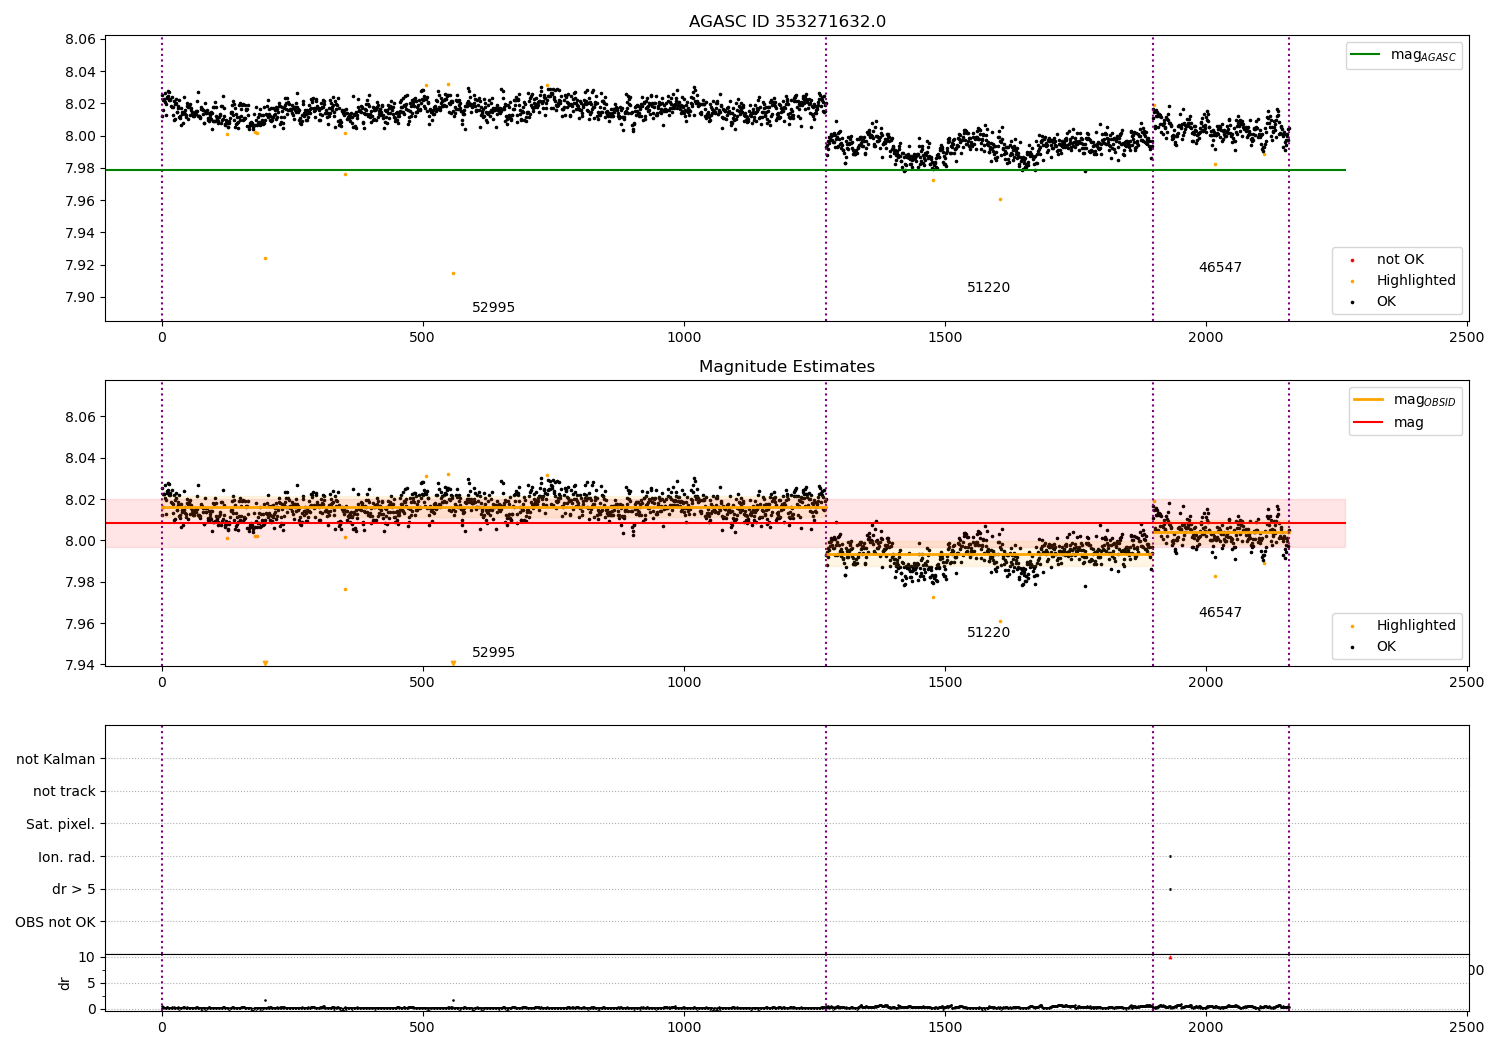The width and height of the screenshot is (1500, 1050).
Task: Select 'OK' entry in middle plot legend
Action: click(x=1373, y=646)
